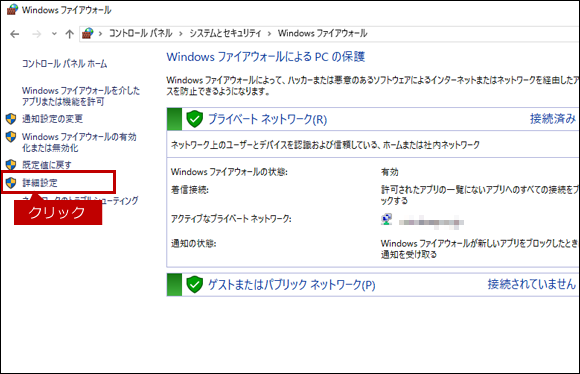Open アプリまたは機能を許可 link

pyautogui.click(x=81, y=96)
